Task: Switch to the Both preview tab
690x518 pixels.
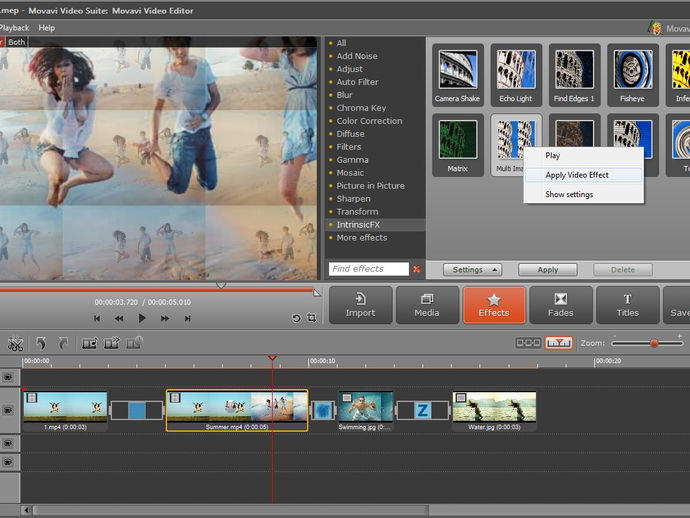Action: 17,42
